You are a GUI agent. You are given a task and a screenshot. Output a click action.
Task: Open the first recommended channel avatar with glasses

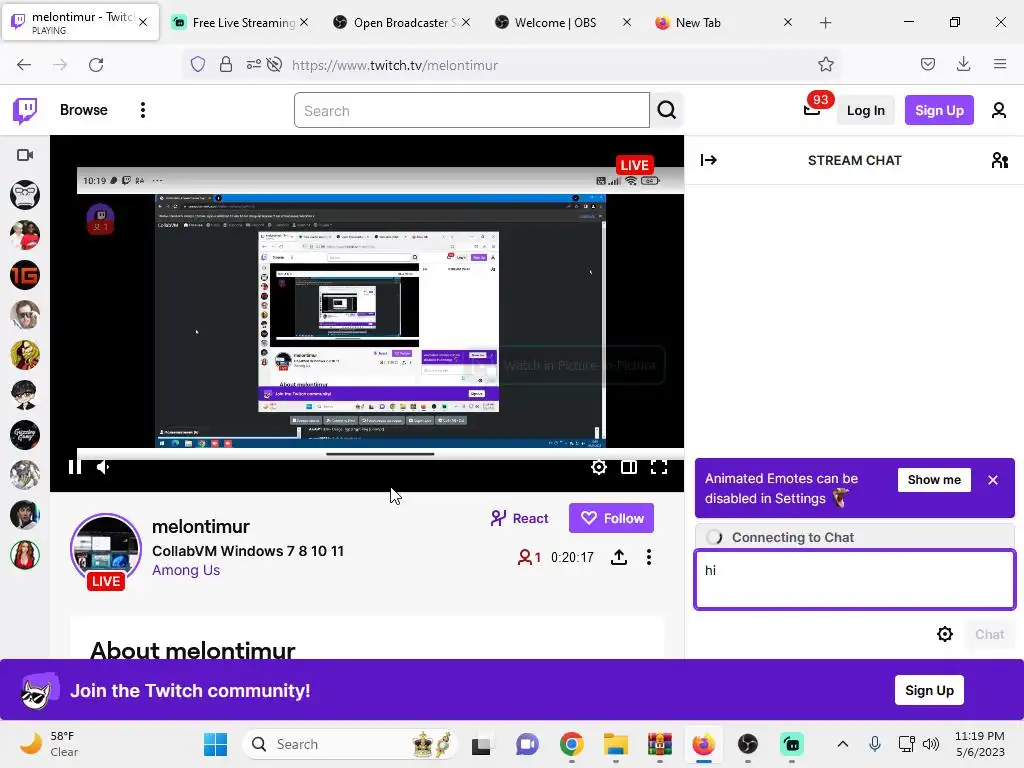[x=25, y=195]
